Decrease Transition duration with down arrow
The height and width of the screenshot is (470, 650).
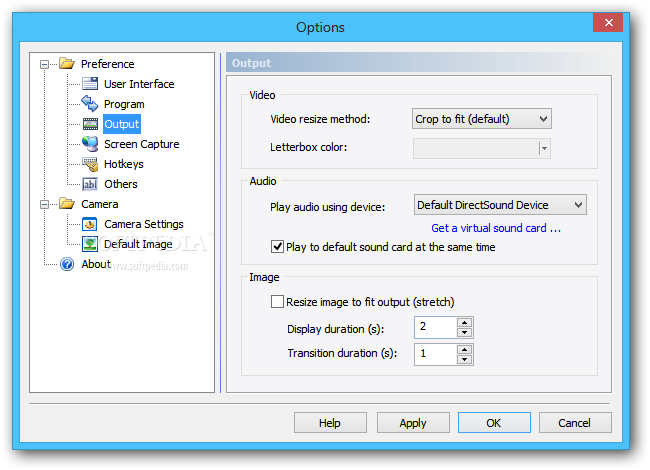pos(465,359)
